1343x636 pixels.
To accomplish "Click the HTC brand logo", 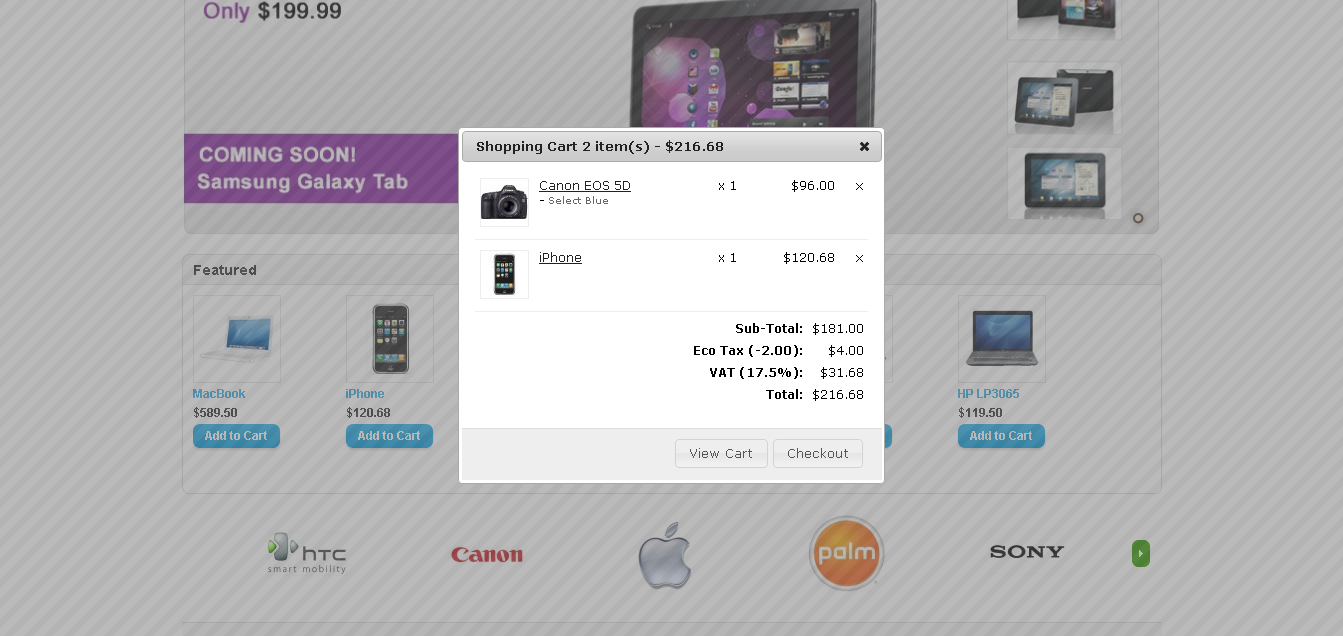I will click(307, 553).
